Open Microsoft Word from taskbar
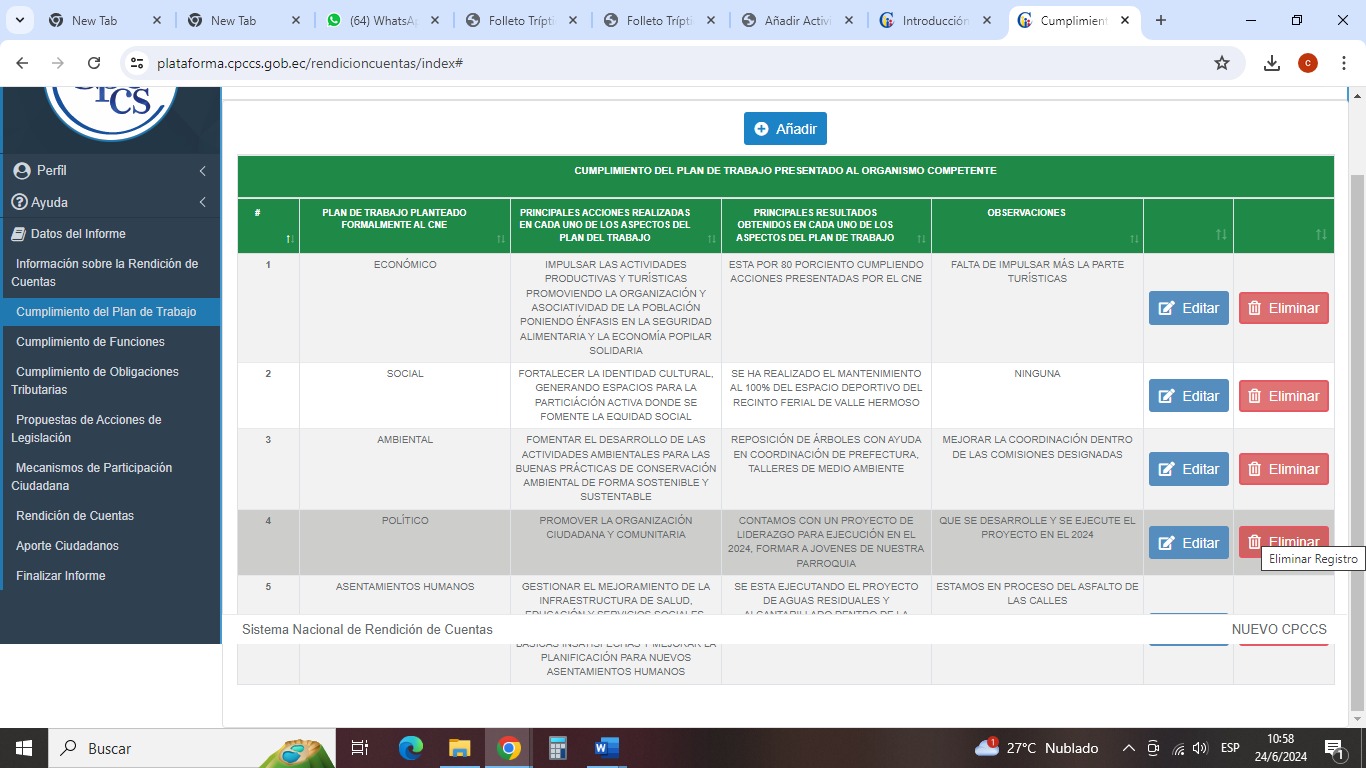This screenshot has height=768, width=1366. tap(607, 748)
